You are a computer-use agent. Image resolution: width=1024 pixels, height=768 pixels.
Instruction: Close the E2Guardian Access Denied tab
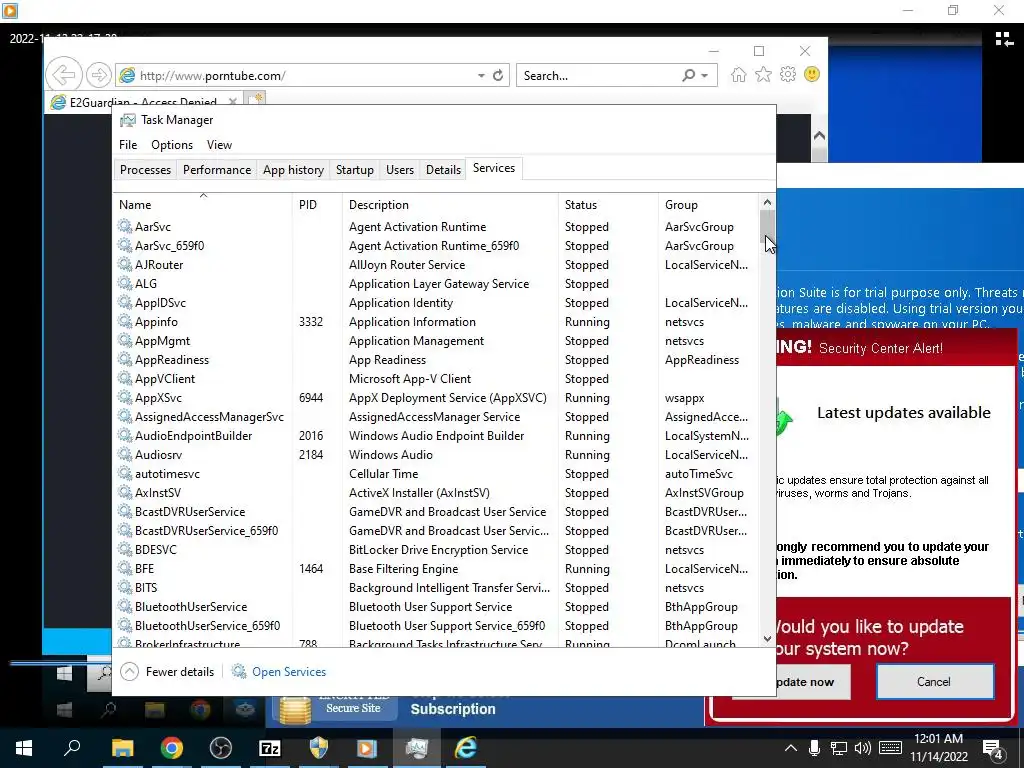click(x=232, y=102)
